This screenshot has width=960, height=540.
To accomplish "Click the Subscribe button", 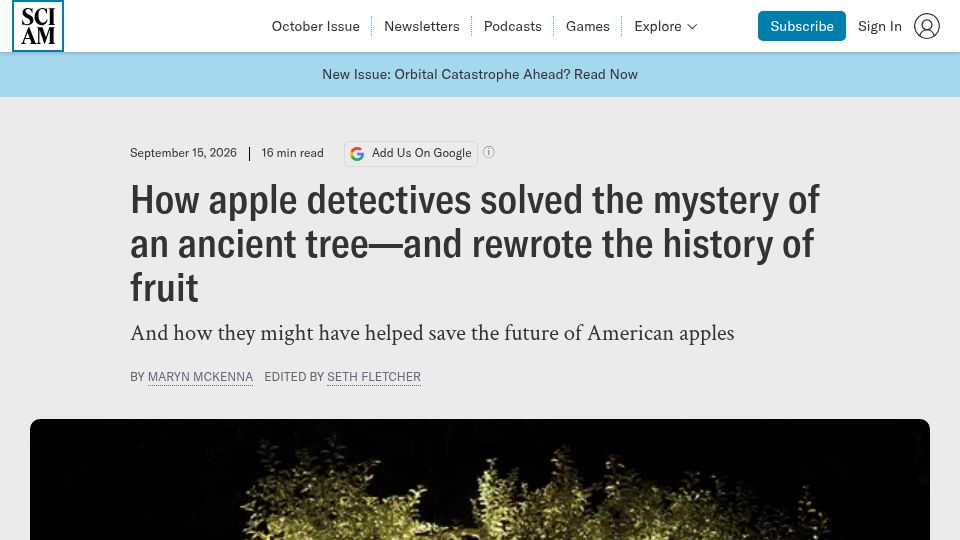I will pyautogui.click(x=801, y=26).
